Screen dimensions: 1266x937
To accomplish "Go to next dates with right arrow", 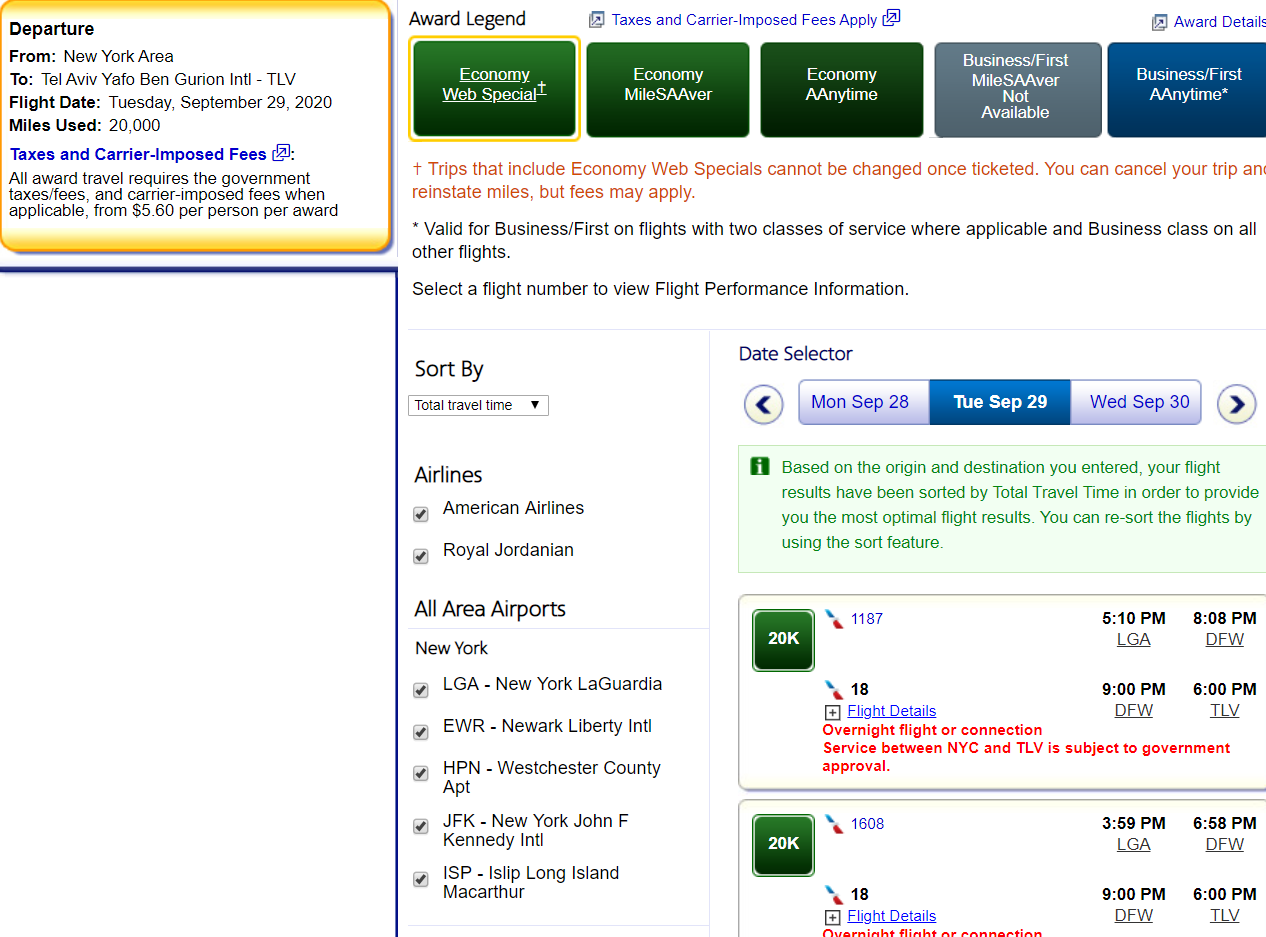I will click(1237, 404).
